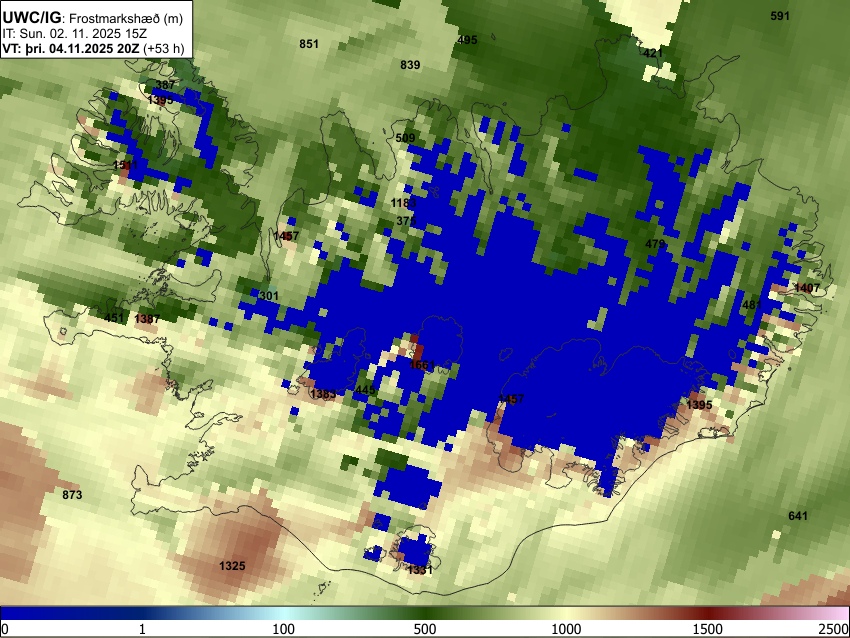Pick the '1387' map label

[x=147, y=319]
